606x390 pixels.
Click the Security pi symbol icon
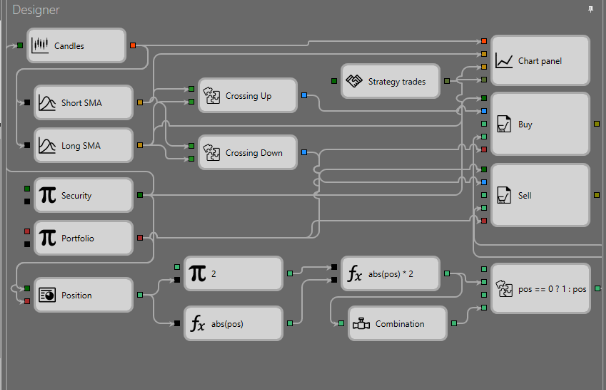(x=48, y=195)
